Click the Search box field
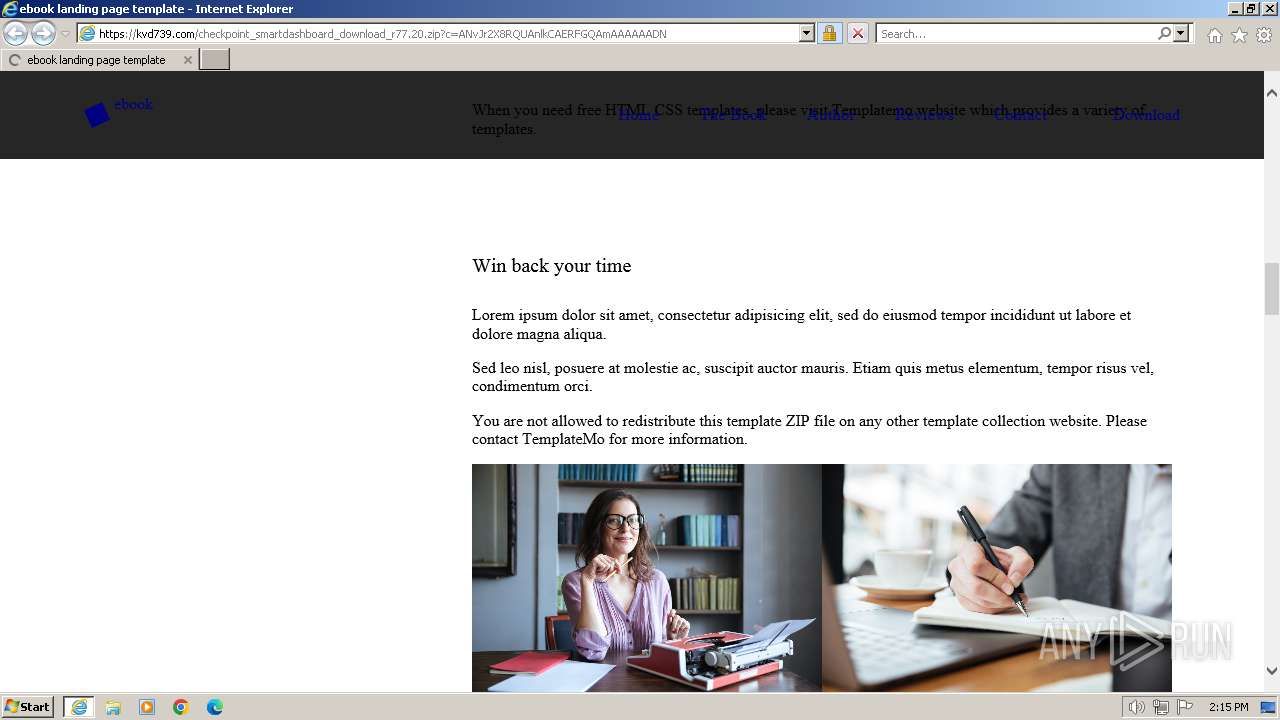Viewport: 1280px width, 720px height. (1015, 34)
